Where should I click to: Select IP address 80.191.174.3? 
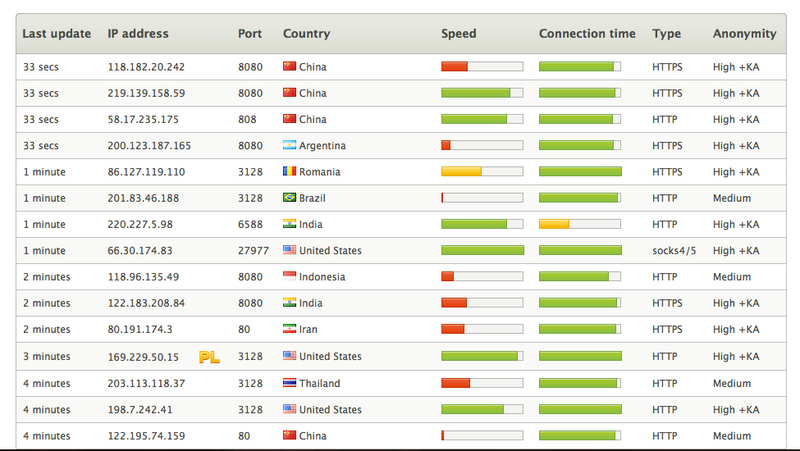pyautogui.click(x=140, y=330)
